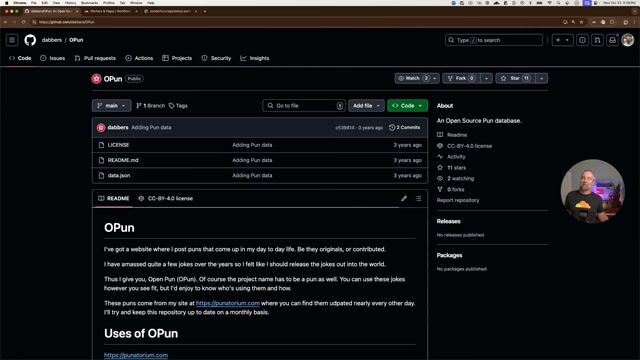Switch to the Insights tab
Viewport: 640px width, 360px height.
pos(255,58)
